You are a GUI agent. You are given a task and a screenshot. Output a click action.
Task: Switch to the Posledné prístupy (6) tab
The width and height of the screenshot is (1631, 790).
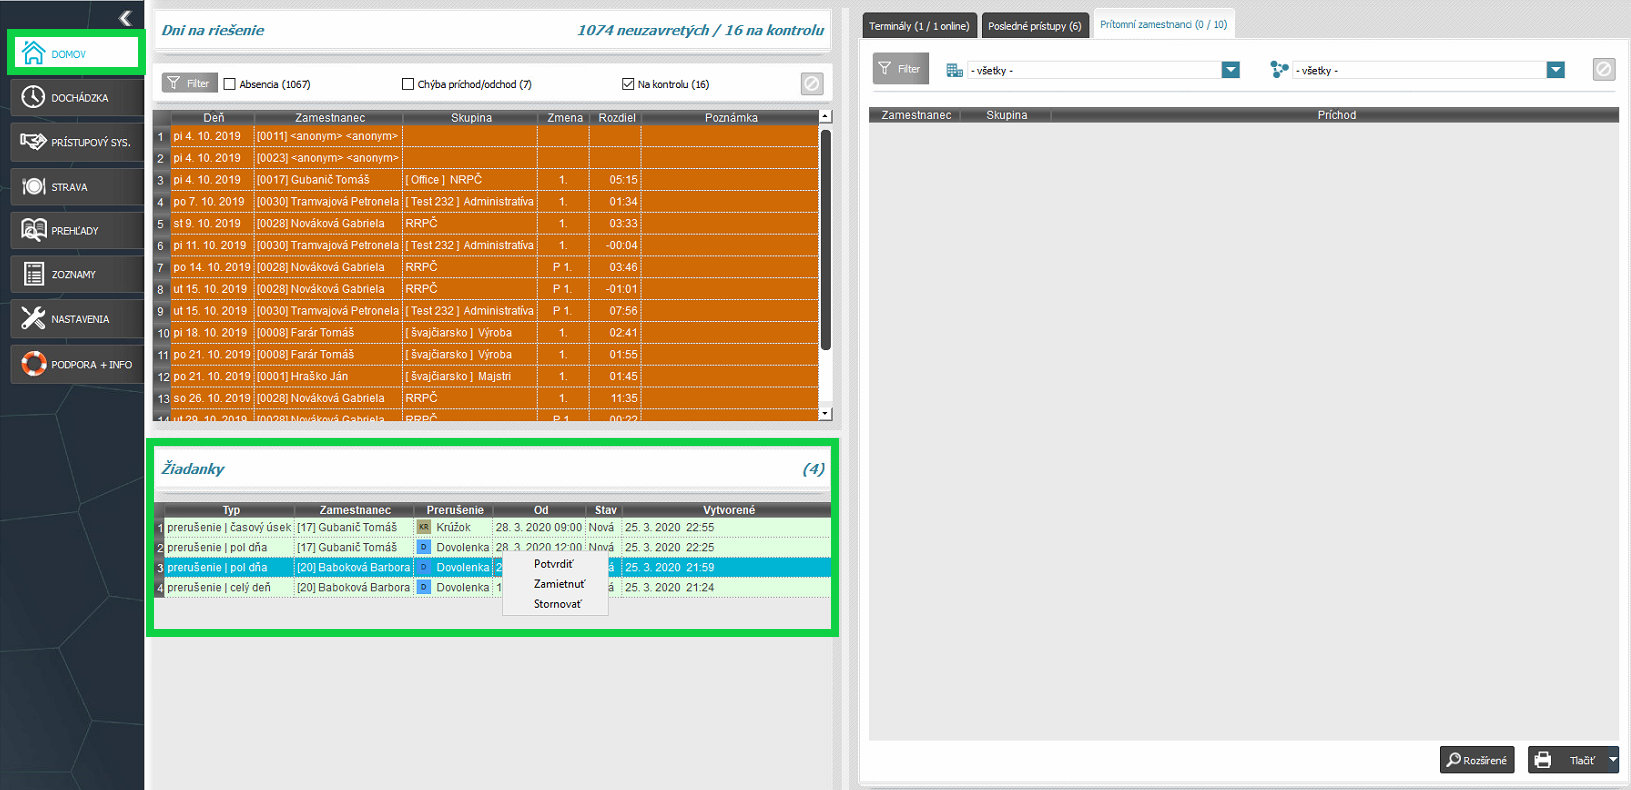point(1034,26)
